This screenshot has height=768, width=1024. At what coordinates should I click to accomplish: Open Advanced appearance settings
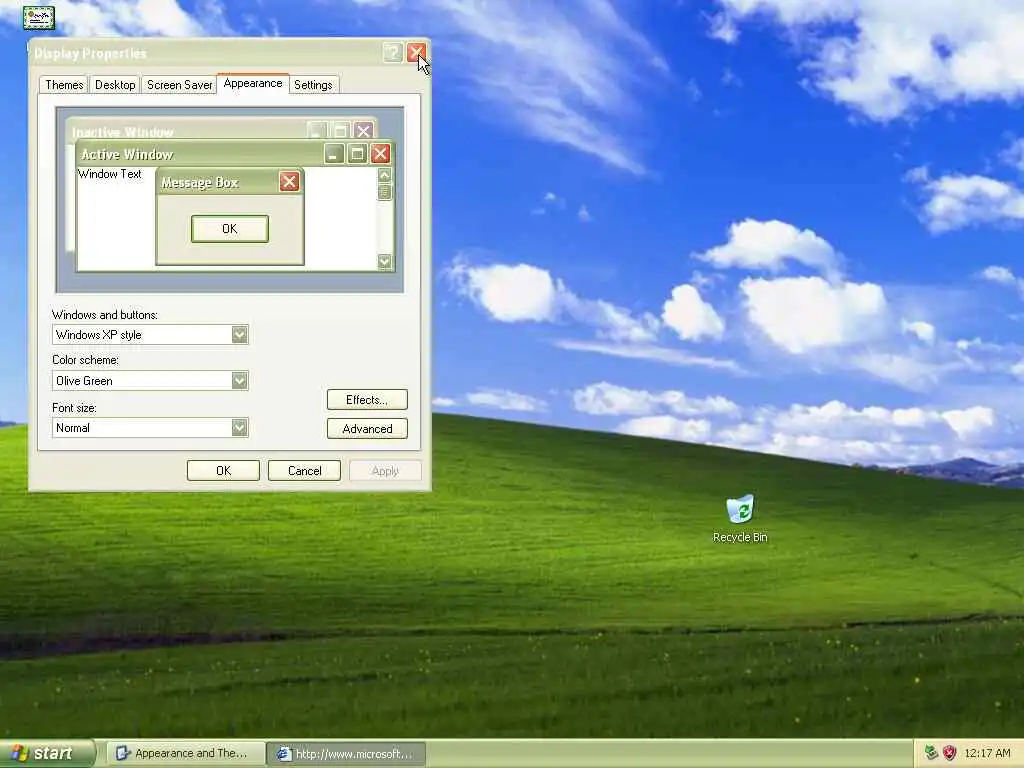[367, 429]
